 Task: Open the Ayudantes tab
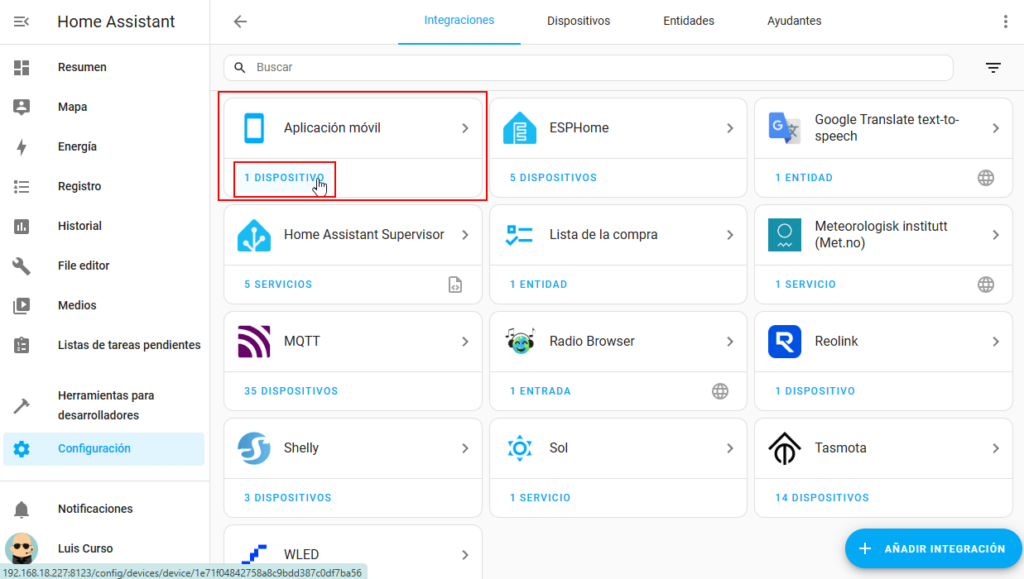pyautogui.click(x=794, y=21)
